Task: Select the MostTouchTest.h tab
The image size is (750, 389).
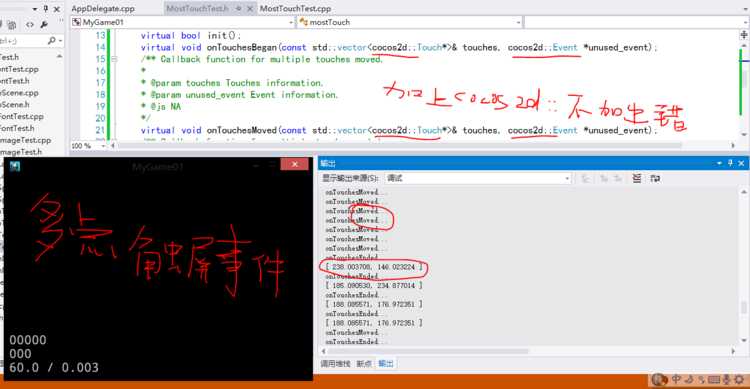Action: [x=197, y=9]
